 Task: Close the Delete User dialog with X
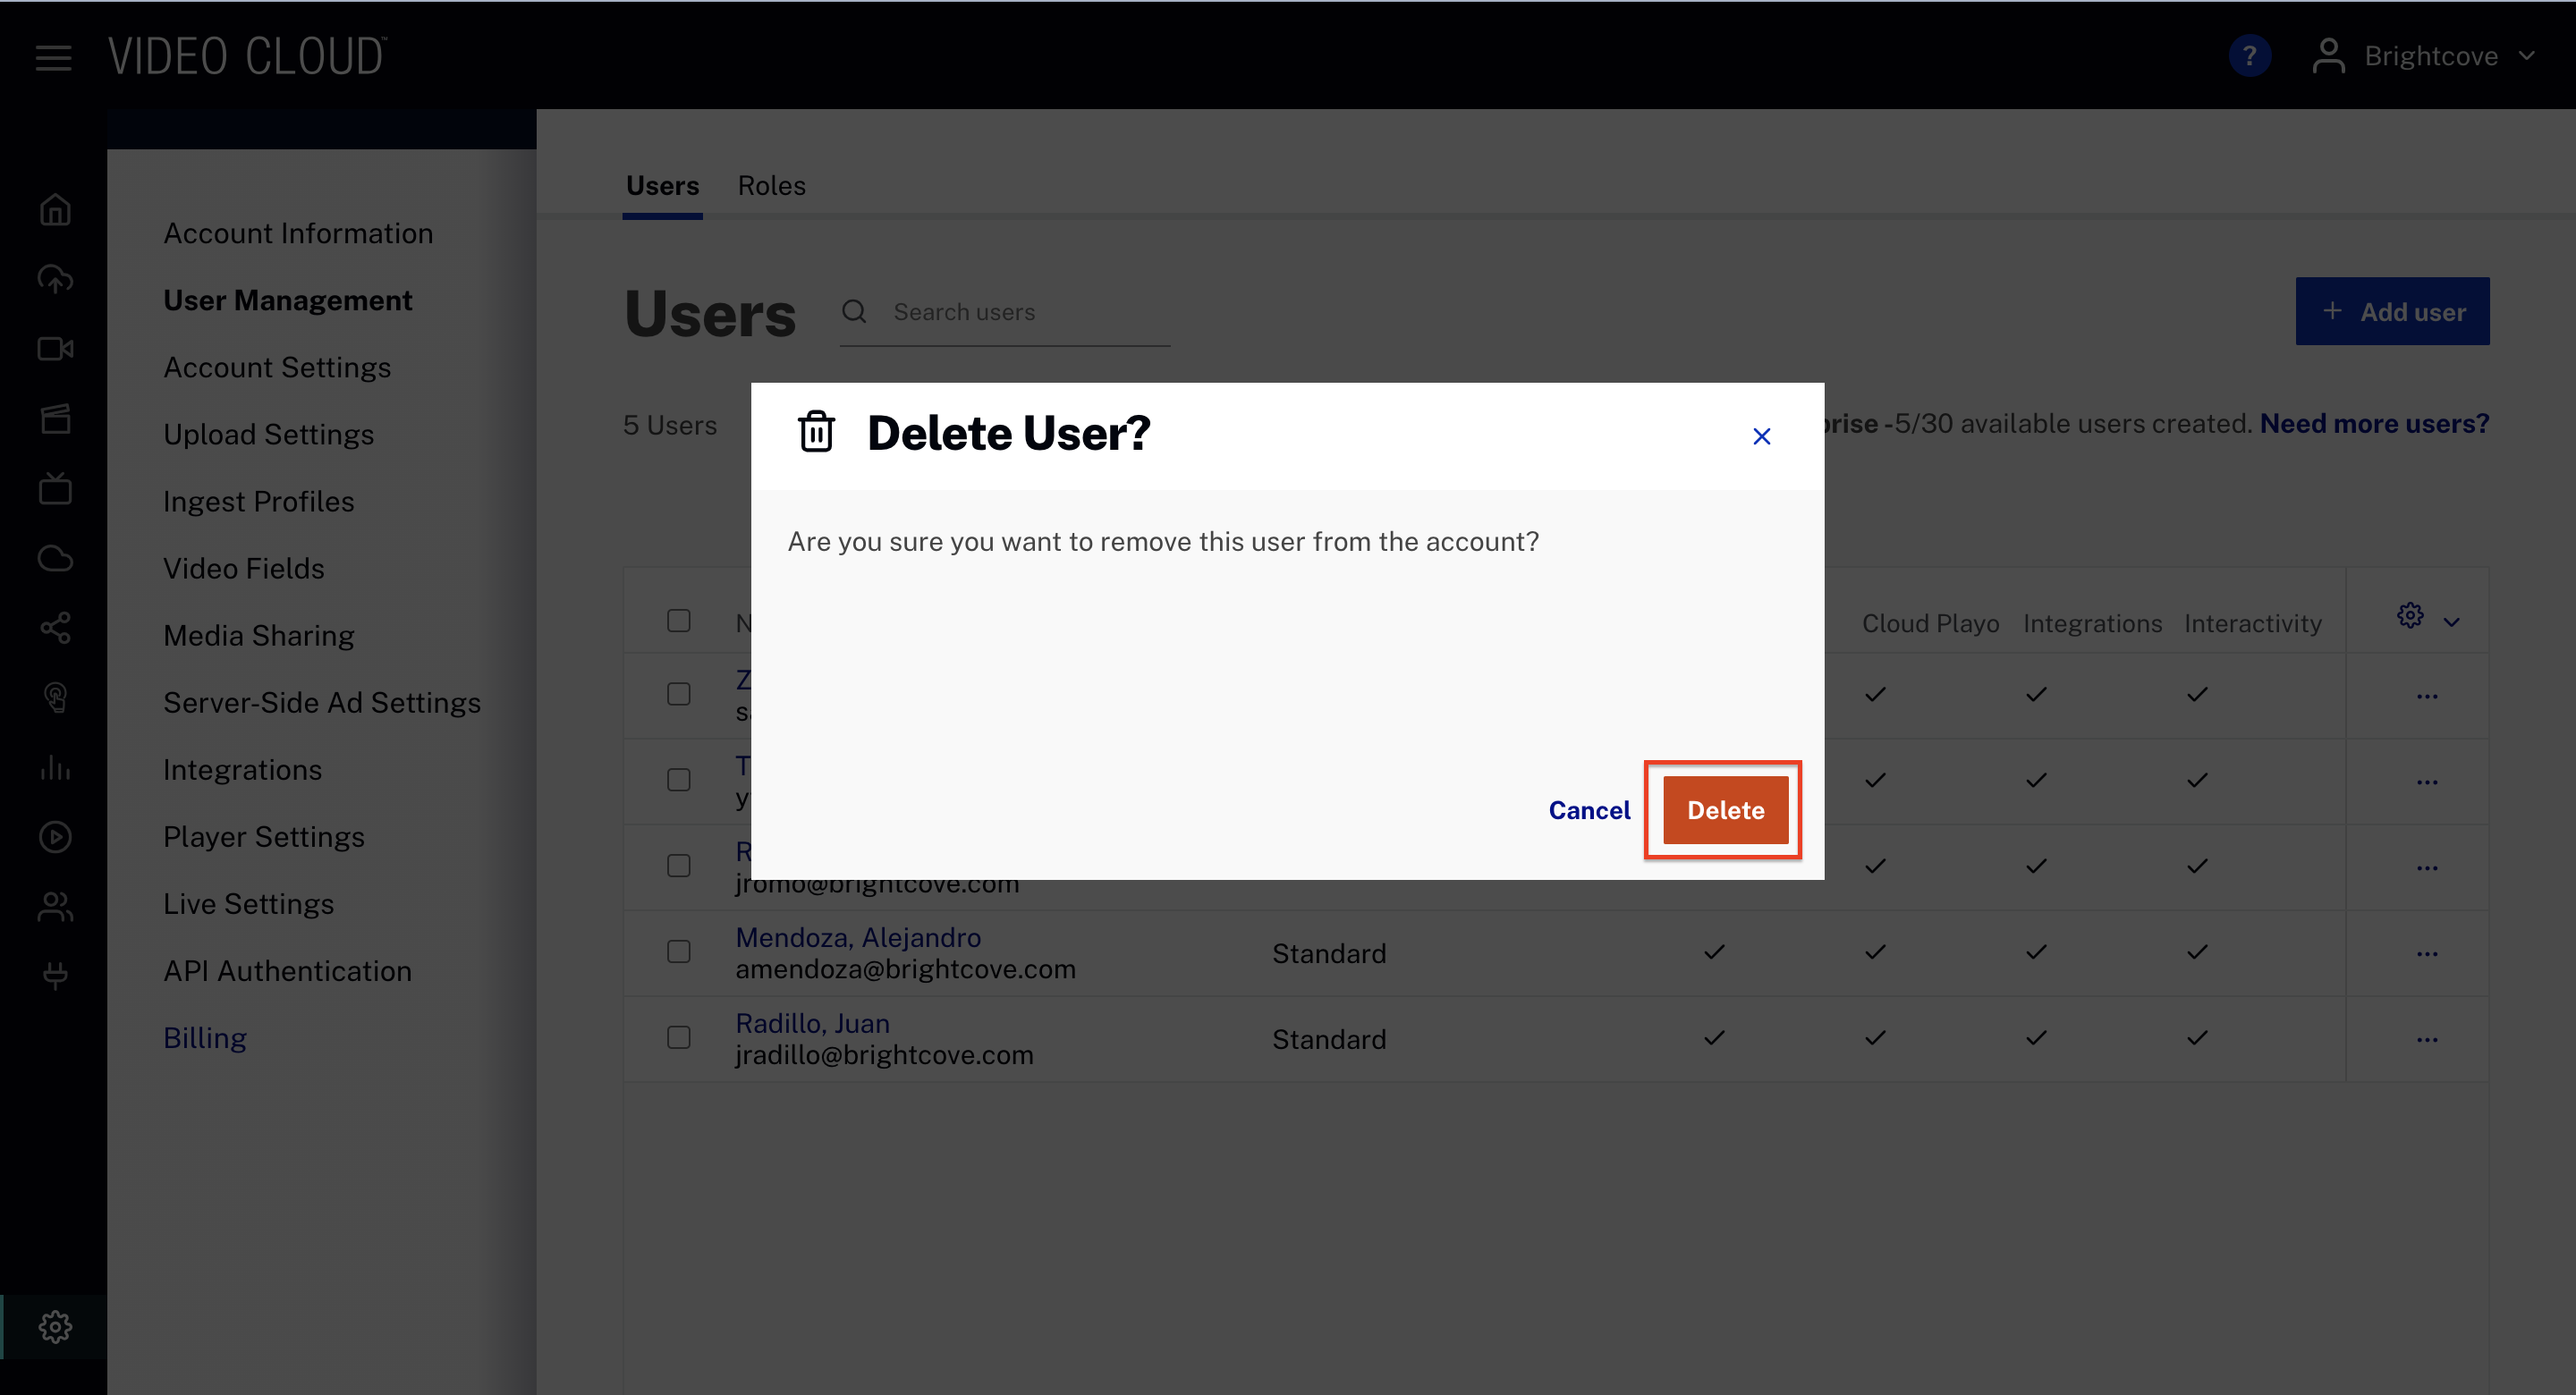tap(1762, 436)
